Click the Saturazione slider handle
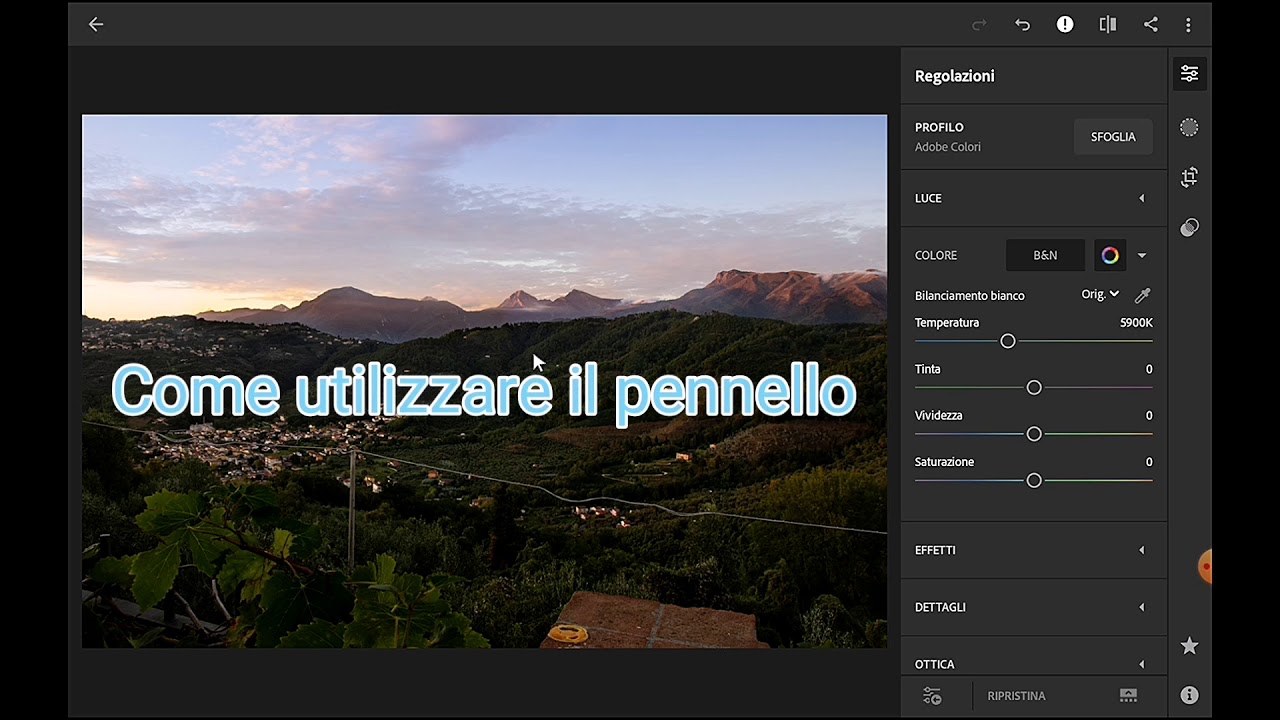Viewport: 1280px width, 720px height. coord(1034,480)
